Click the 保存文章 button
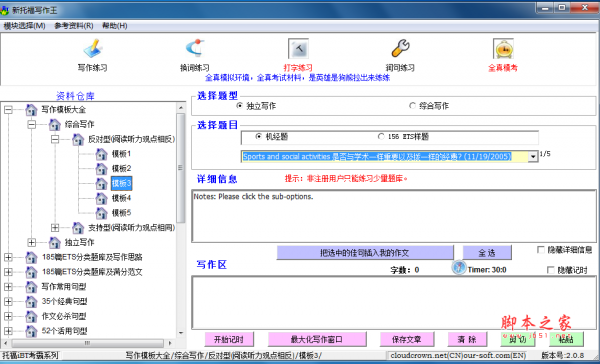 click(407, 339)
